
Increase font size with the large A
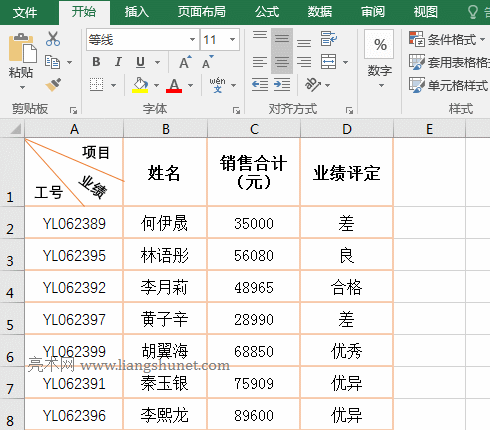185,62
